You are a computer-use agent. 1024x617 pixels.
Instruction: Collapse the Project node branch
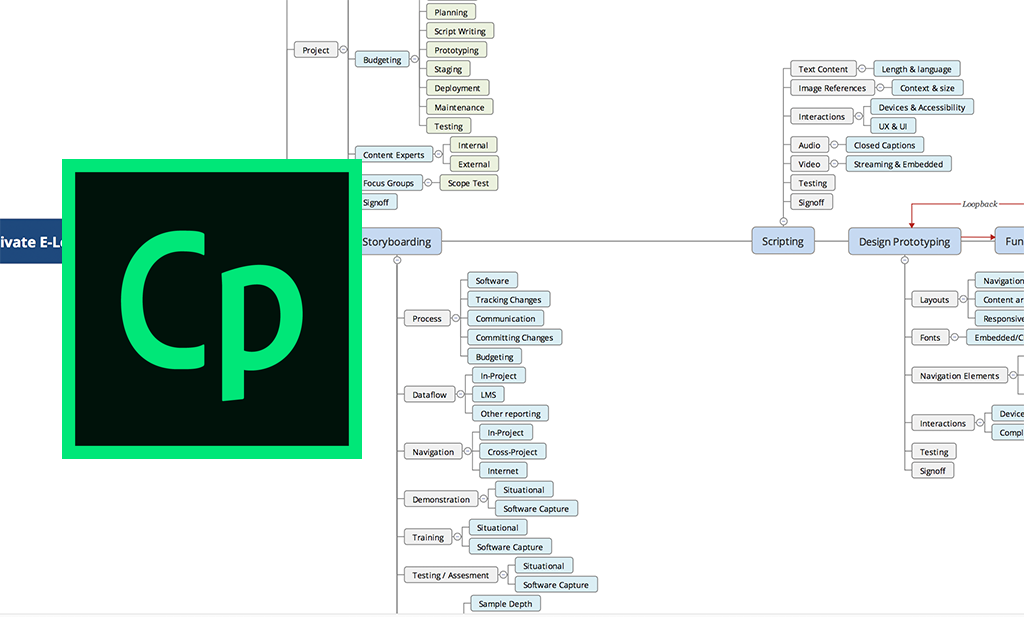coord(344,50)
